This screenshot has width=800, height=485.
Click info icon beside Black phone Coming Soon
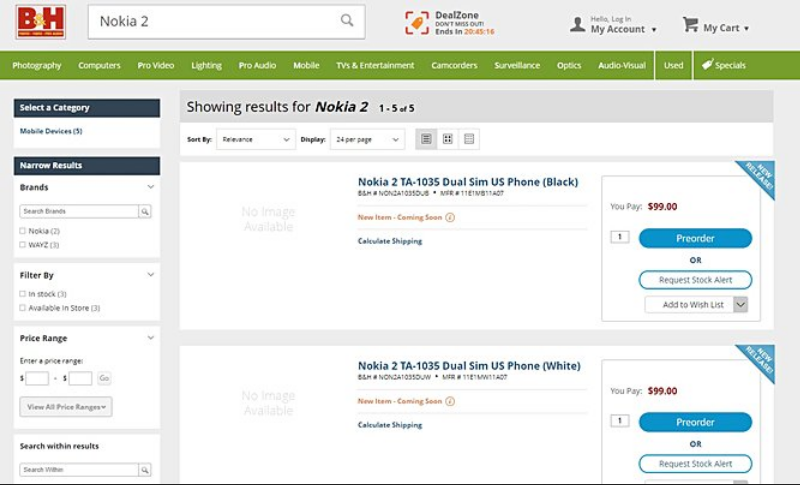tap(450, 217)
